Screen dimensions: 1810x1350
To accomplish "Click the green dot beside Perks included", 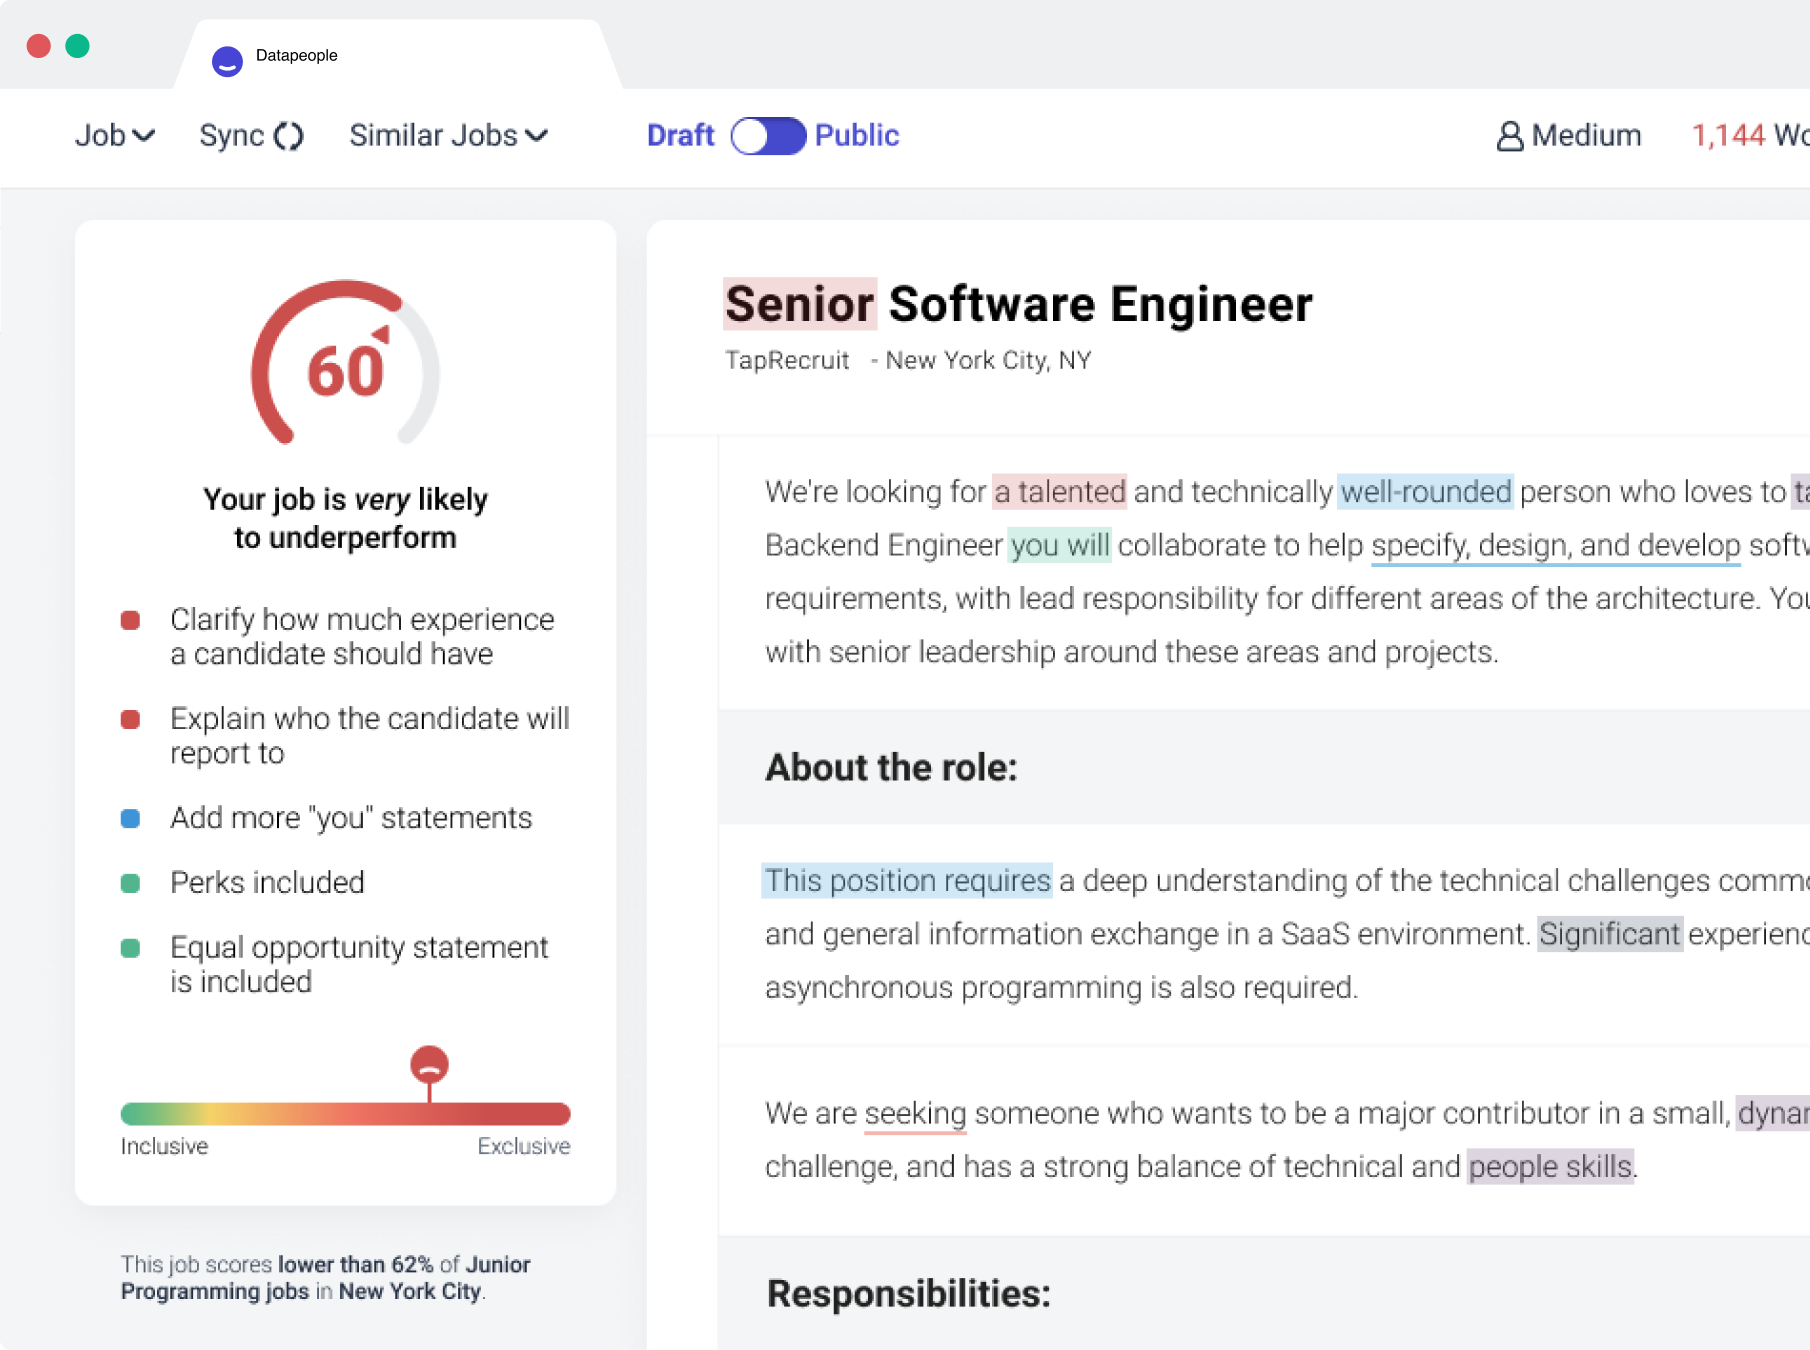I will click(131, 882).
